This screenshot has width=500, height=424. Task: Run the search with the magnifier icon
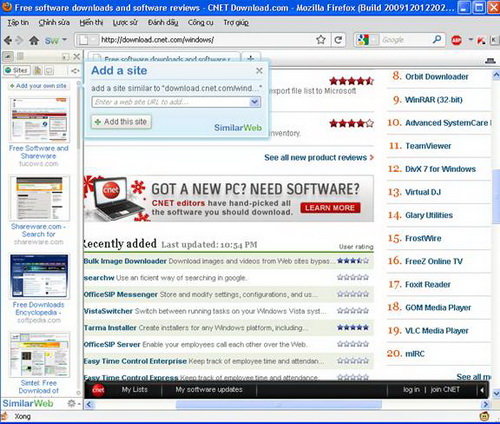pos(437,40)
